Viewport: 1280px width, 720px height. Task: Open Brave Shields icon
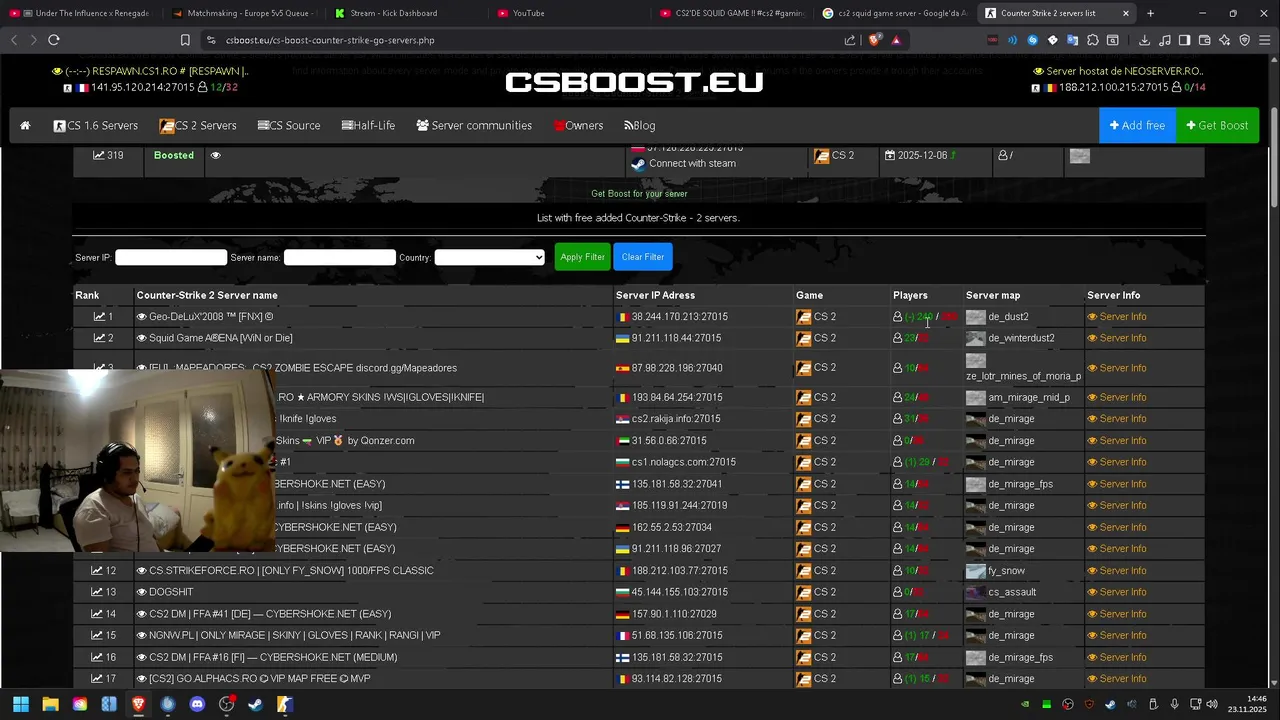pos(875,40)
